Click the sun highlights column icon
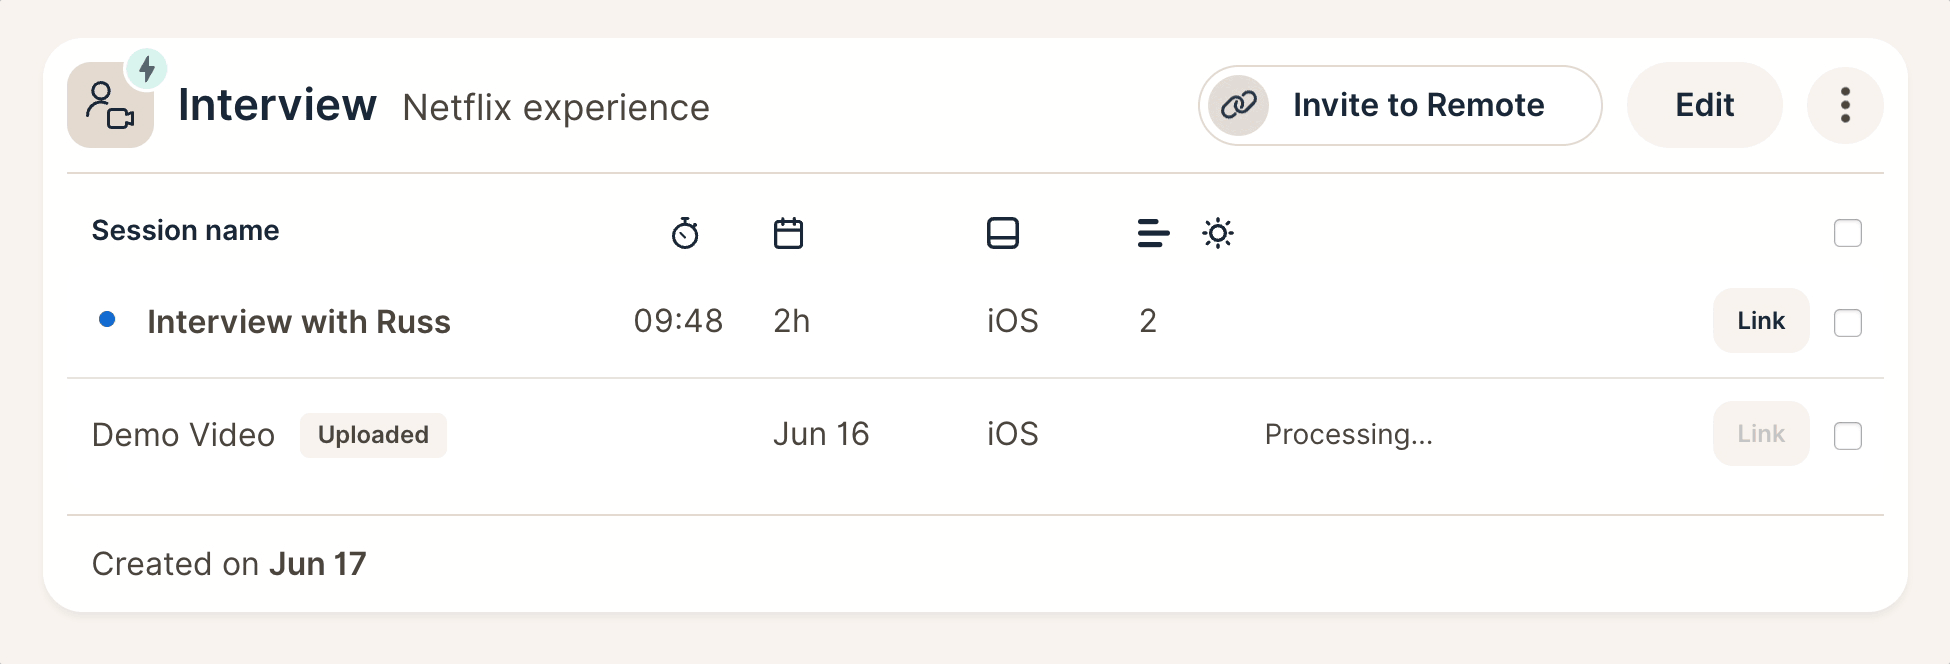Viewport: 1950px width, 664px height. click(x=1217, y=233)
